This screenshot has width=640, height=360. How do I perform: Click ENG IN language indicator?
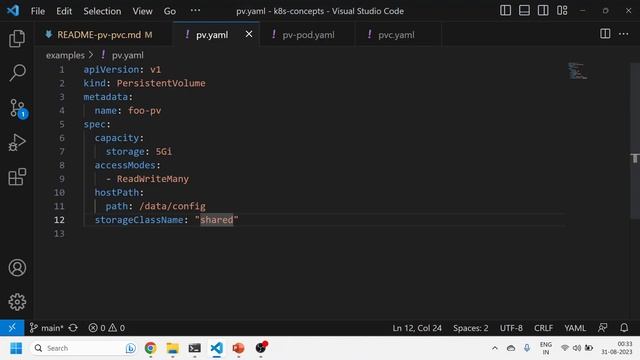pos(546,348)
